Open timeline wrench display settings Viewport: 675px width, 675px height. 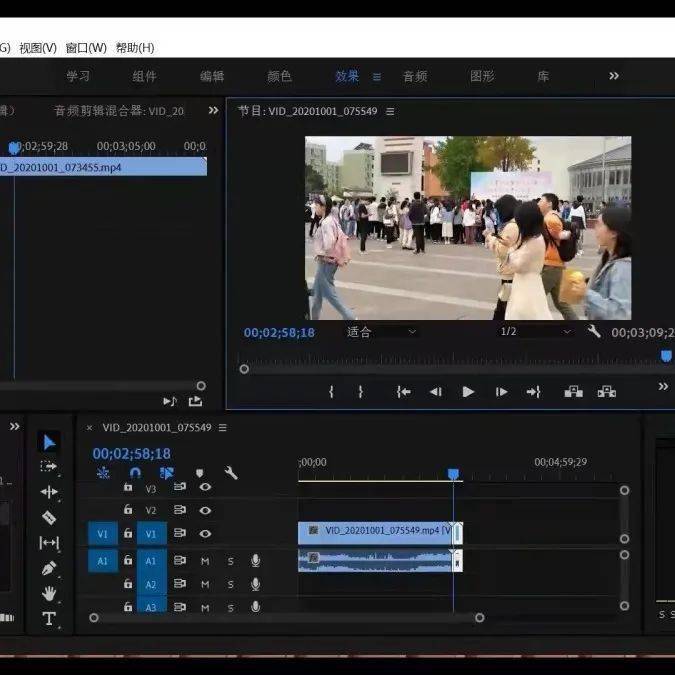(231, 473)
